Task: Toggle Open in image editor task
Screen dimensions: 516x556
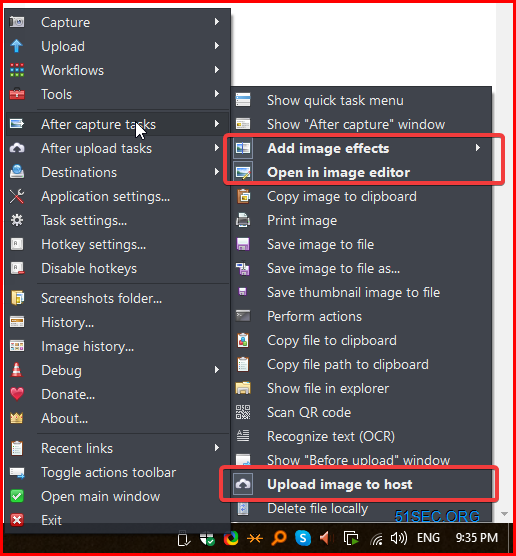Action: (x=360, y=172)
